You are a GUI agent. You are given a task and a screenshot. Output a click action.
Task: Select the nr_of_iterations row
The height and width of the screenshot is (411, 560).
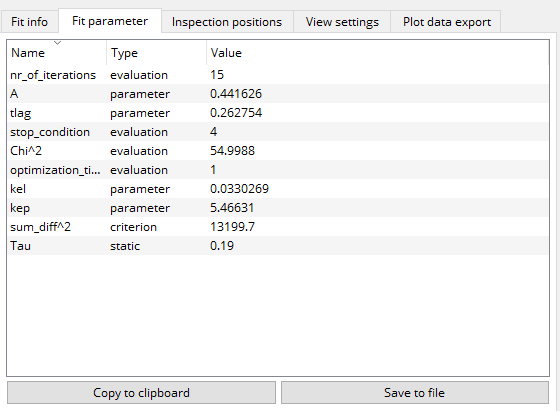coord(278,75)
